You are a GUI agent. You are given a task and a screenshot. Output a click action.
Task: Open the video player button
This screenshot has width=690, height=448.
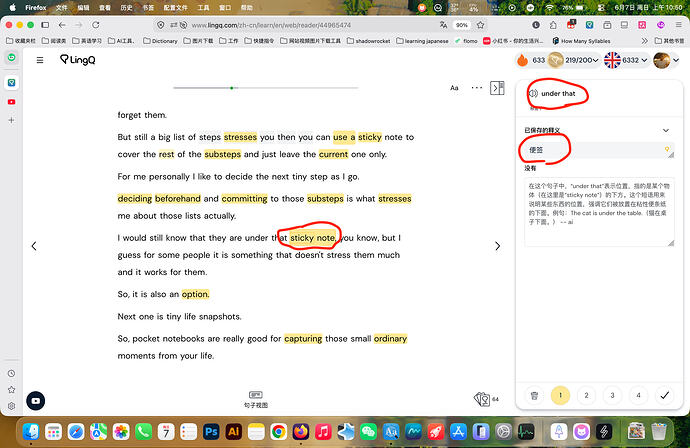point(36,401)
